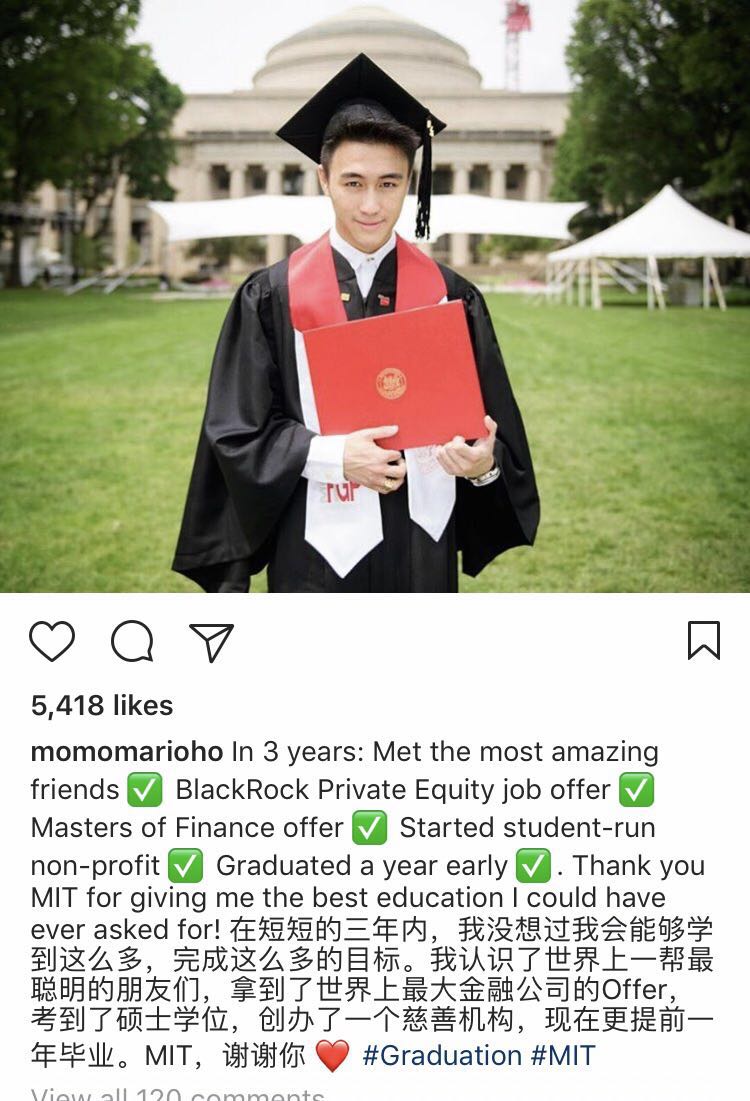Open the #Graduation hashtag
The height and width of the screenshot is (1101, 750).
pos(442,1055)
